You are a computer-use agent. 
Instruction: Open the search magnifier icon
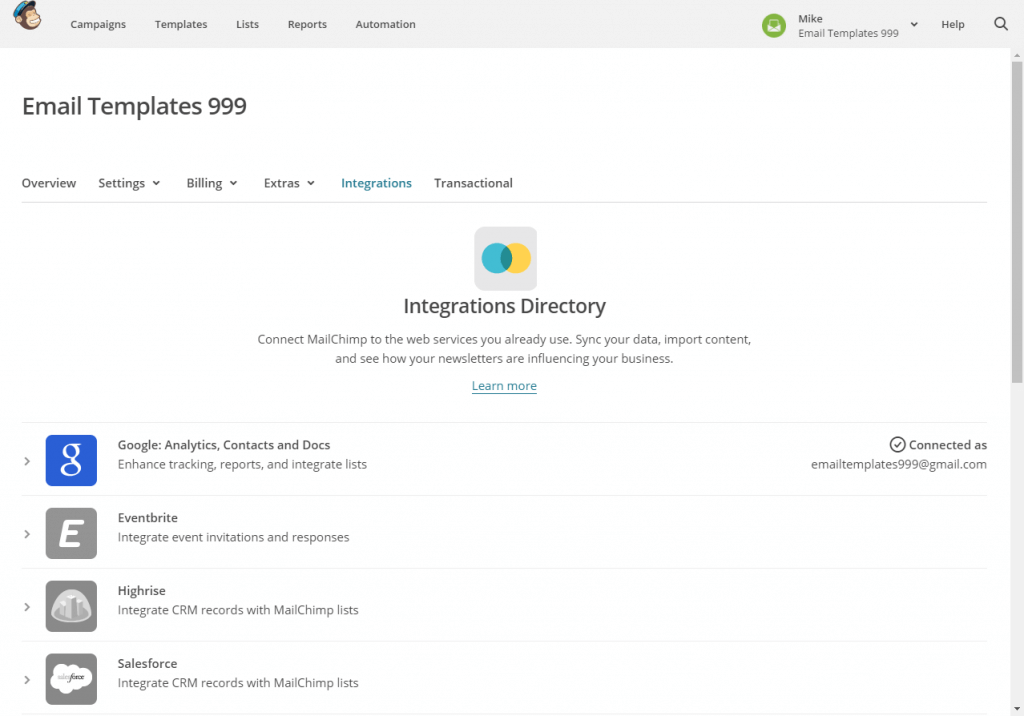click(x=1000, y=24)
